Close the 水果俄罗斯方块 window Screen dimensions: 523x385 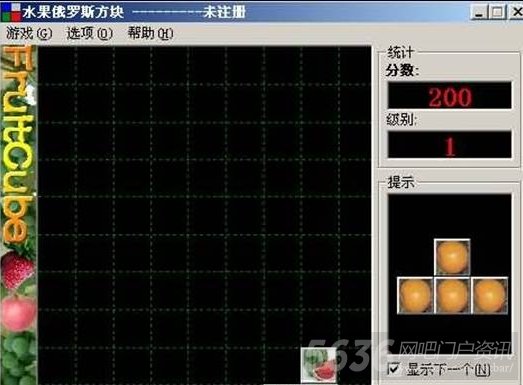[516, 12]
